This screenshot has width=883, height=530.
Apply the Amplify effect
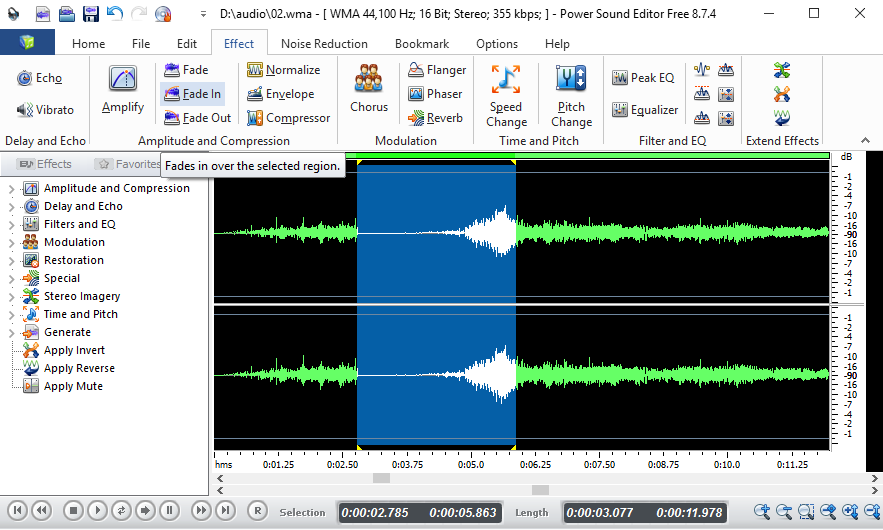coord(123,89)
